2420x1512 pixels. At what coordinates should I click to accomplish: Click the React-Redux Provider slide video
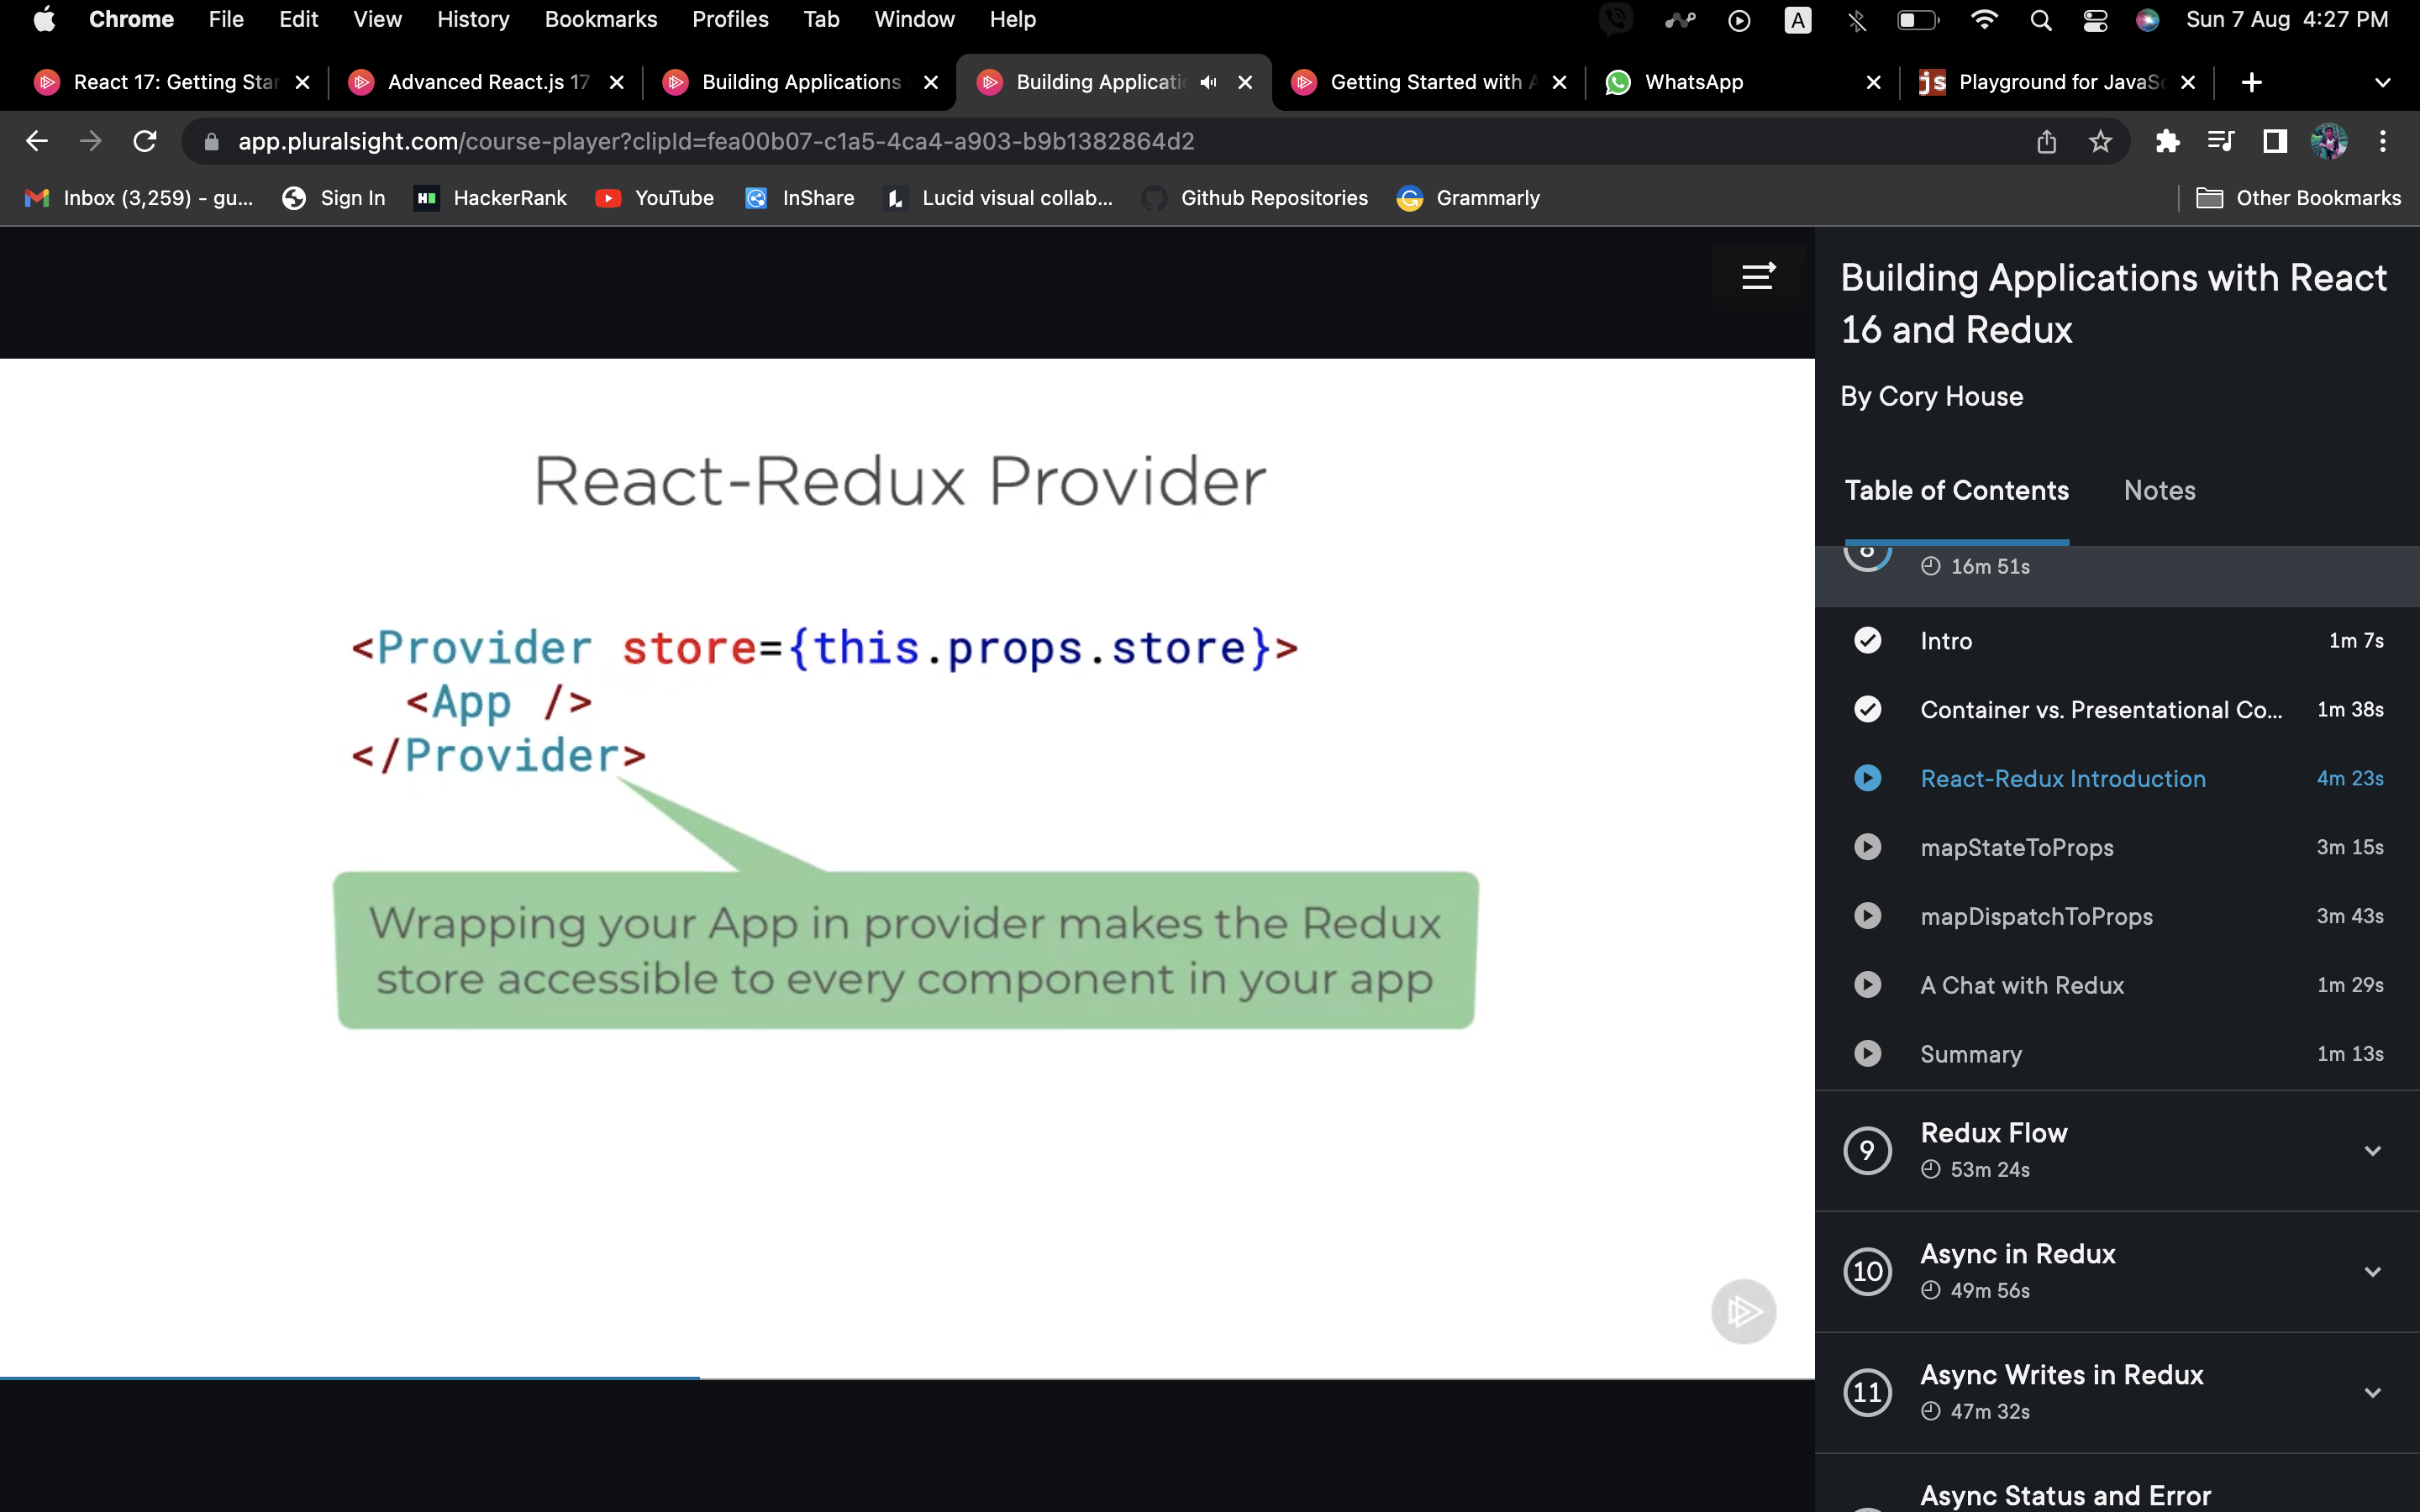click(x=907, y=868)
